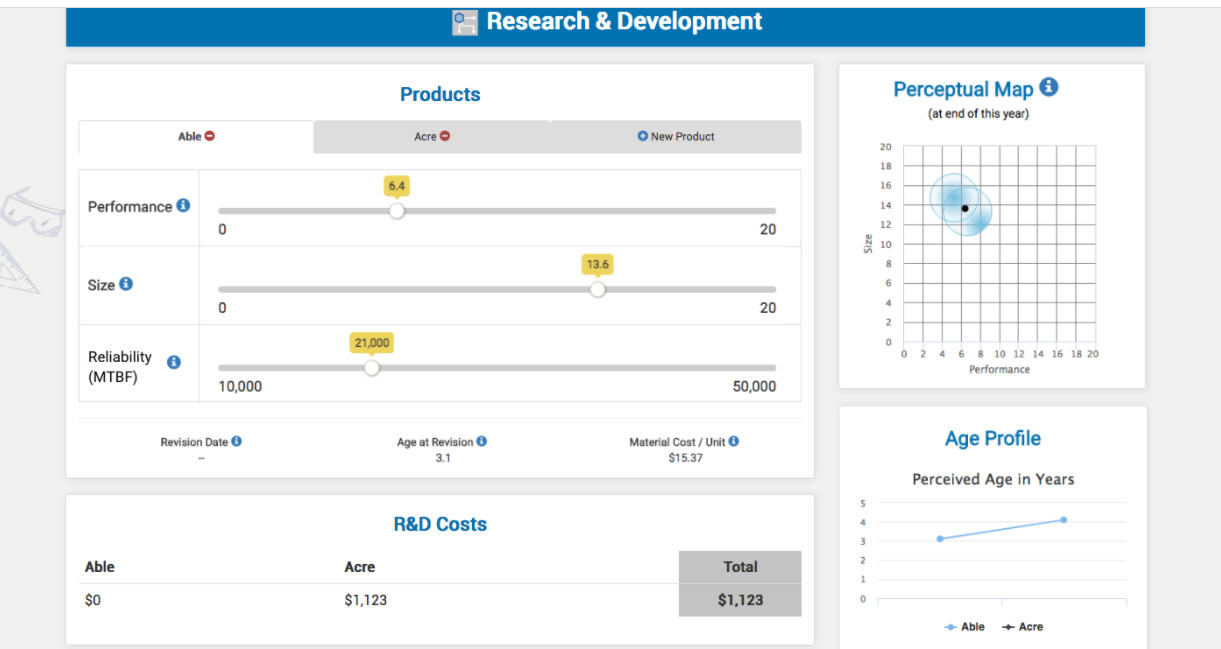Open the Performance info tooltip
The image size is (1221, 649).
pos(183,206)
